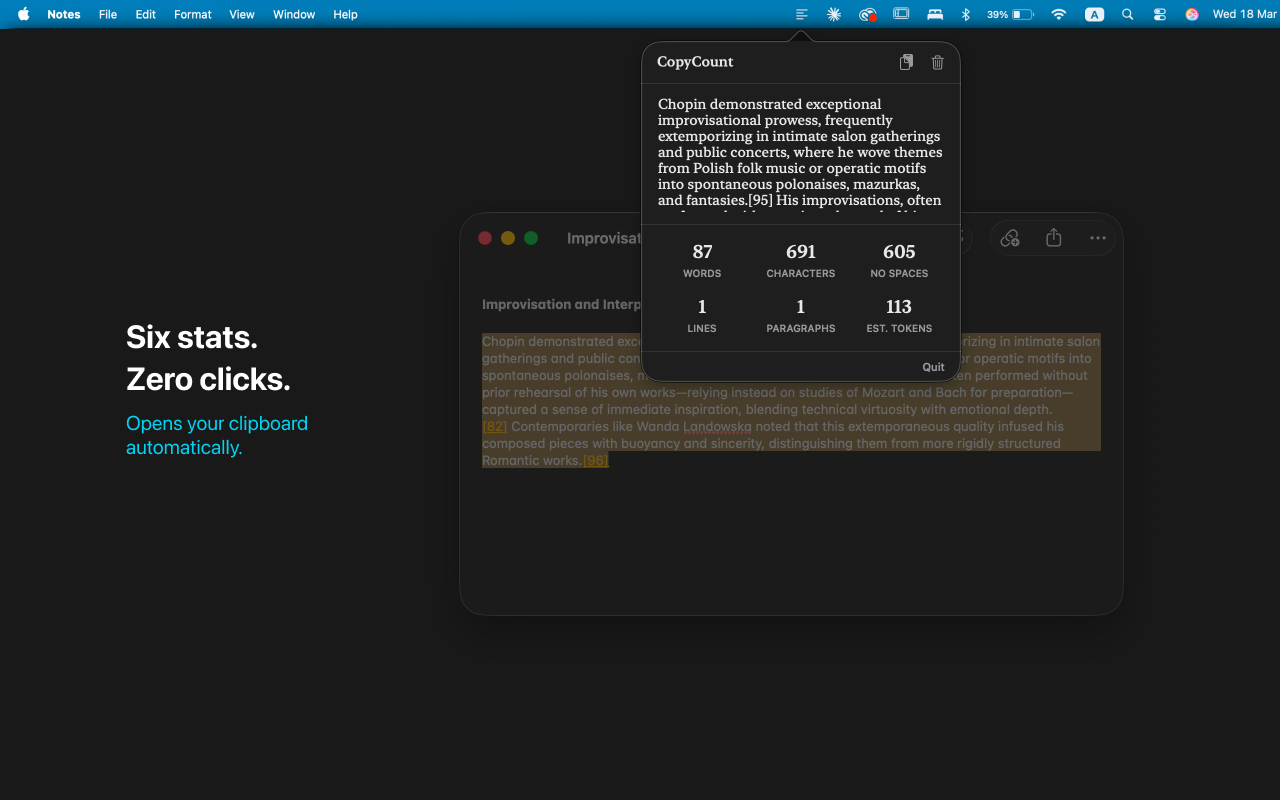Quit CopyCount from the popover
The image size is (1280, 800).
pyautogui.click(x=933, y=367)
